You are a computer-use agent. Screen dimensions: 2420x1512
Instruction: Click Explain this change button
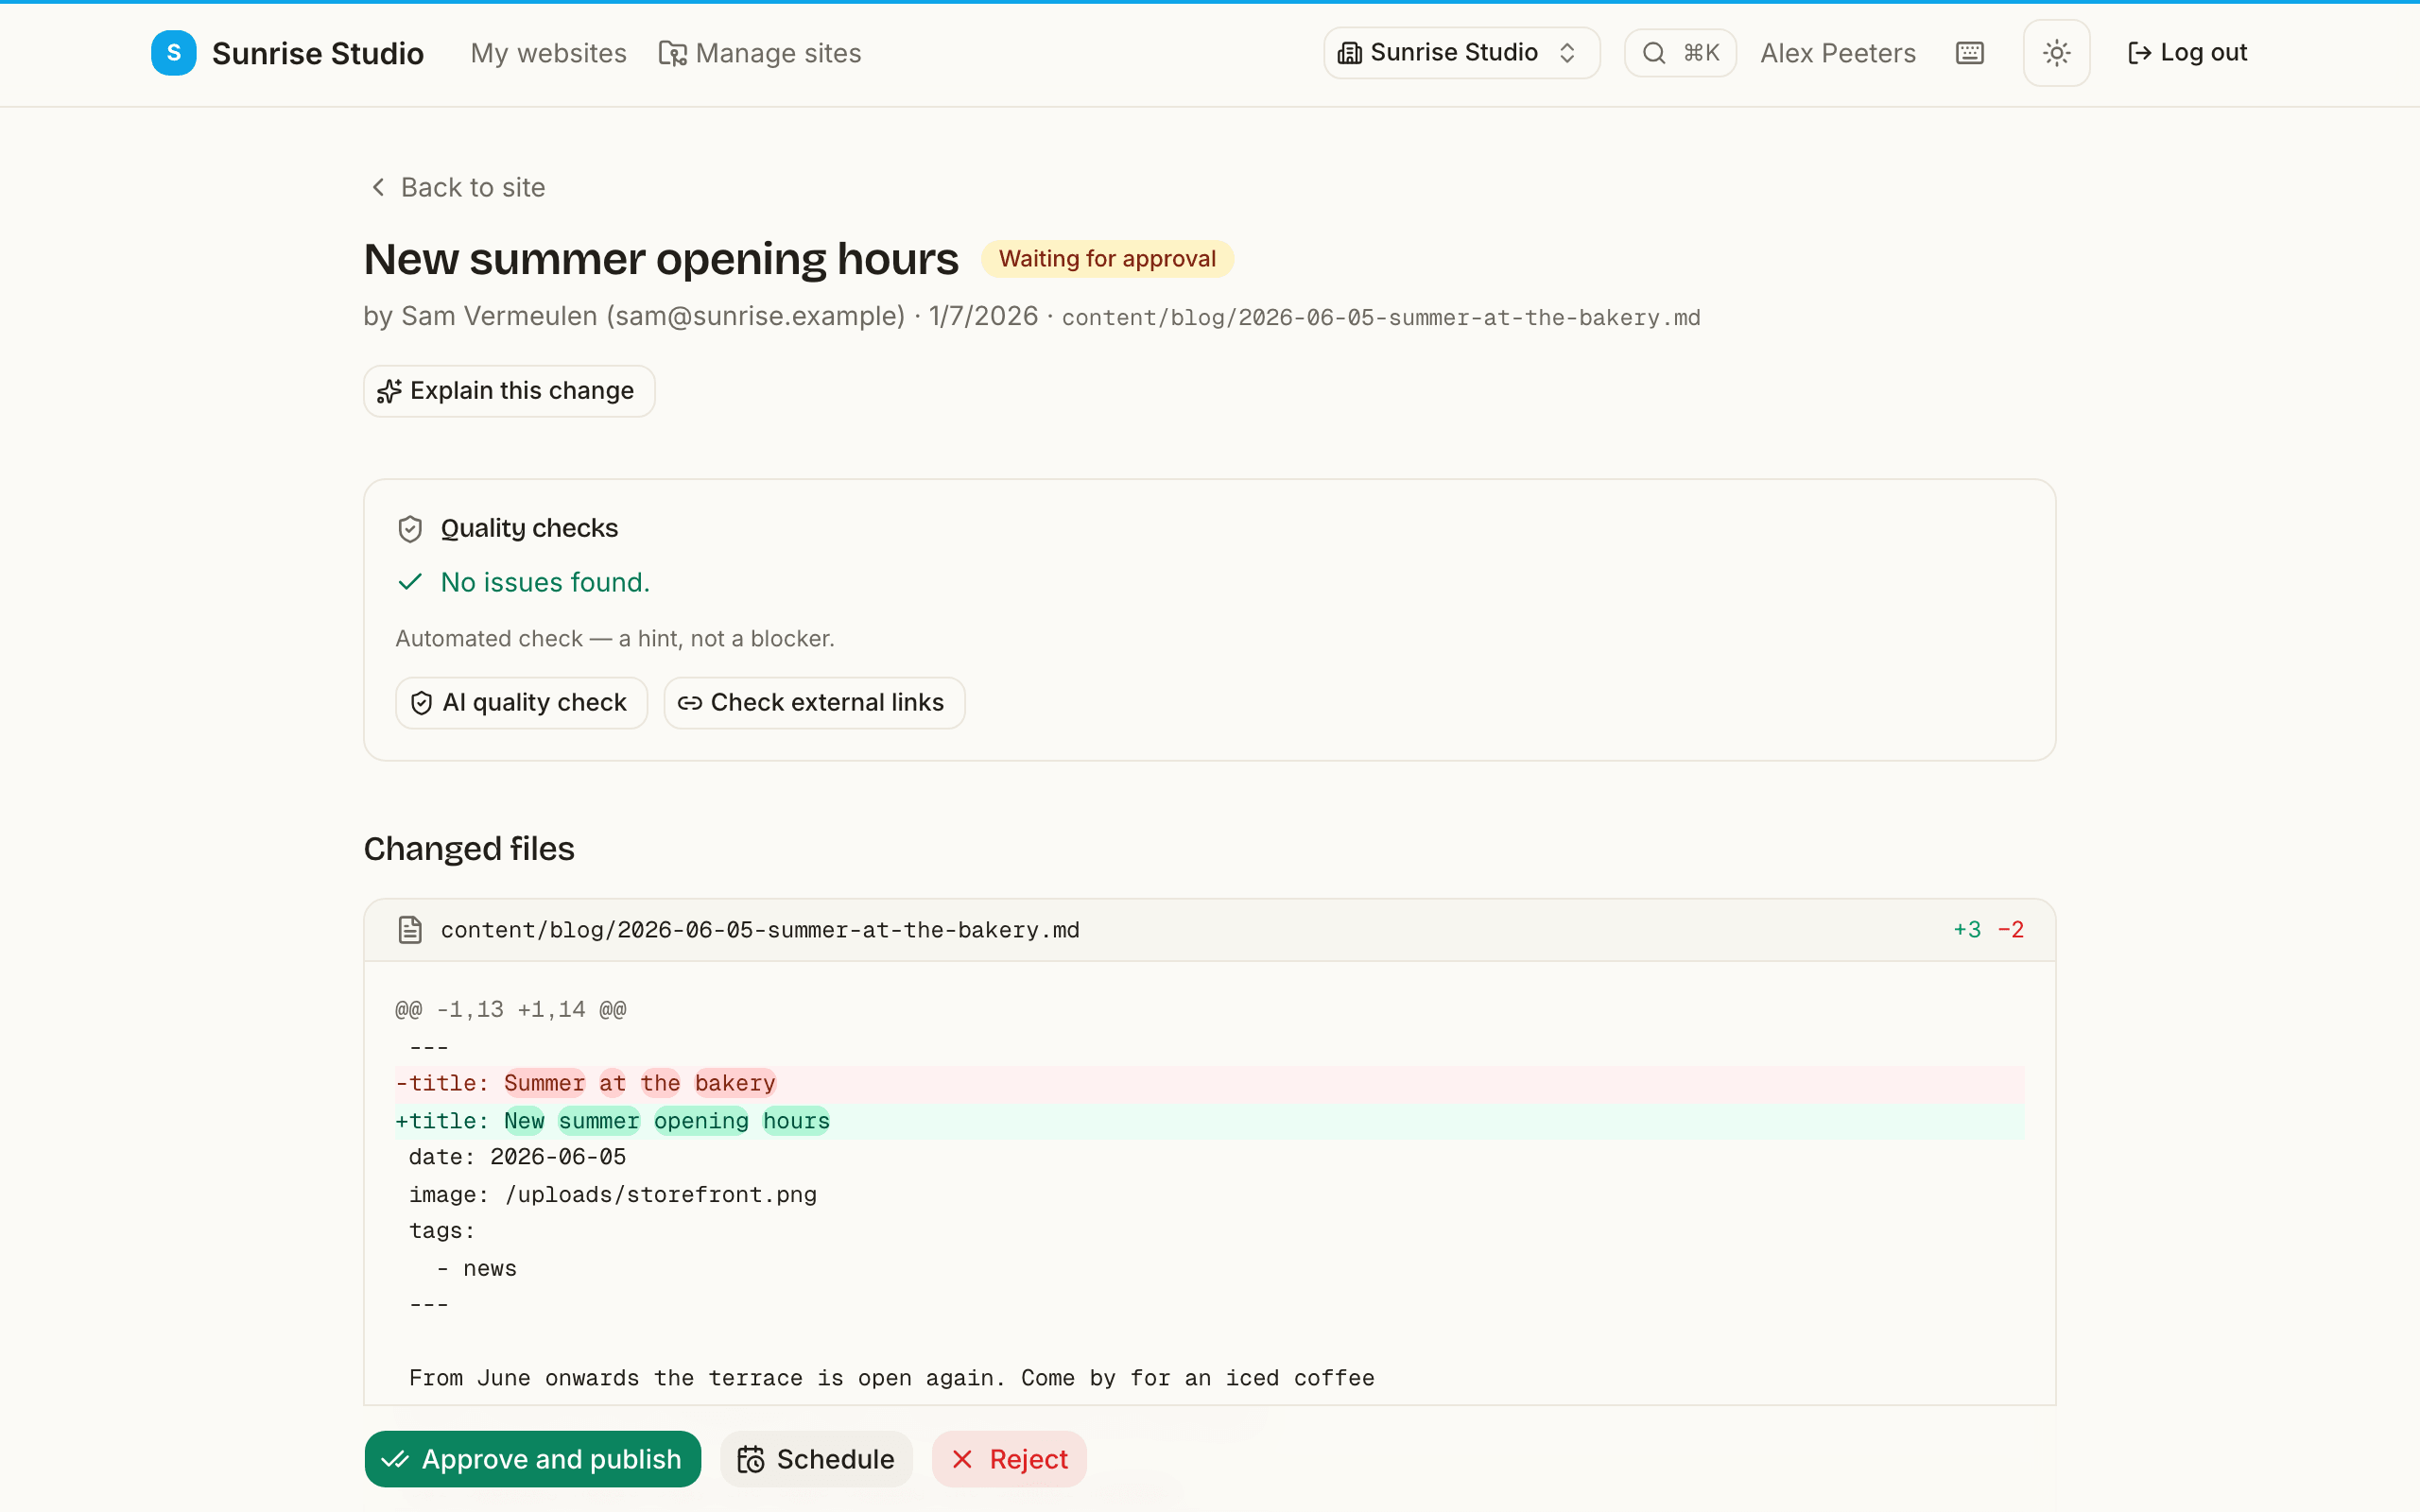tap(509, 391)
